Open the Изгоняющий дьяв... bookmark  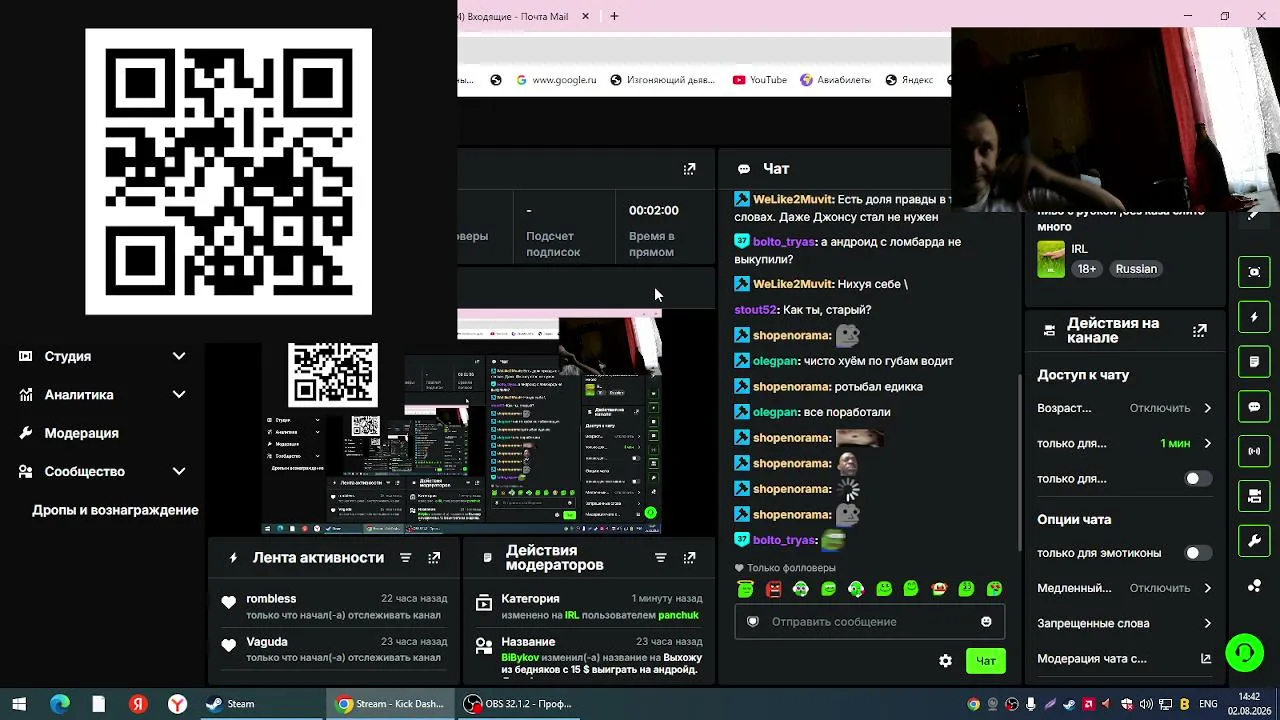pyautogui.click(x=662, y=80)
